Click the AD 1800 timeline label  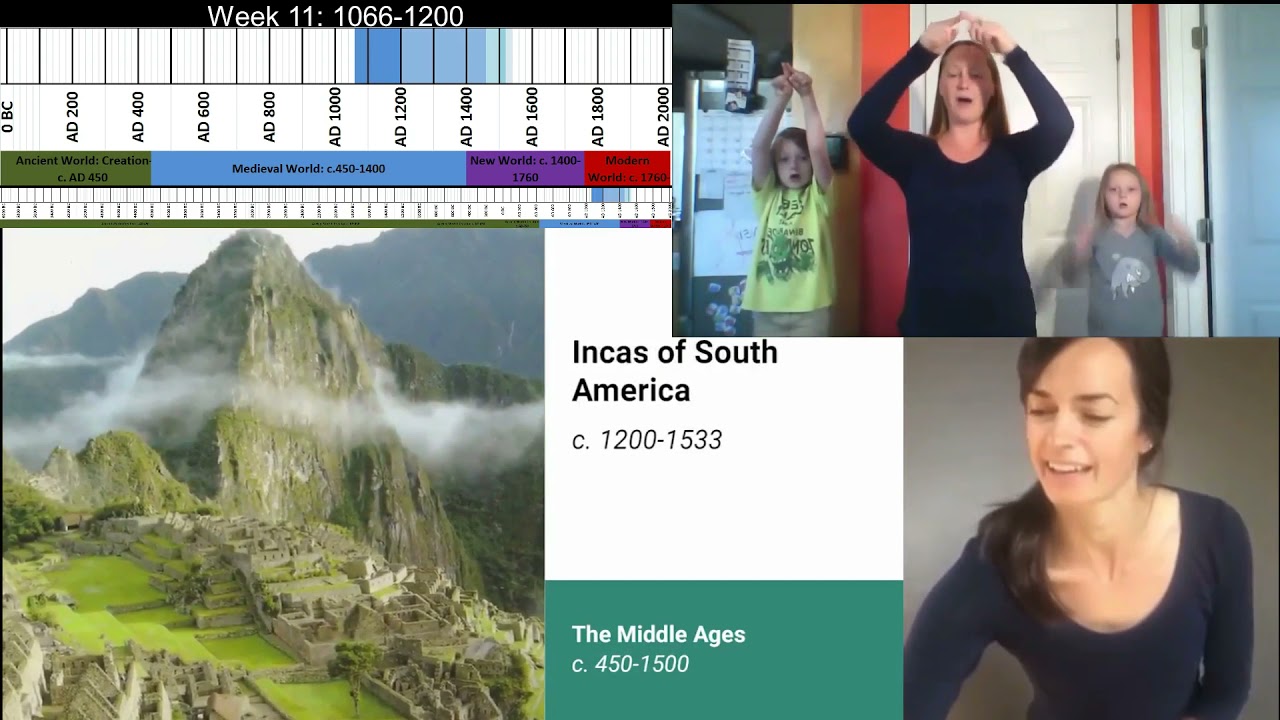click(598, 117)
